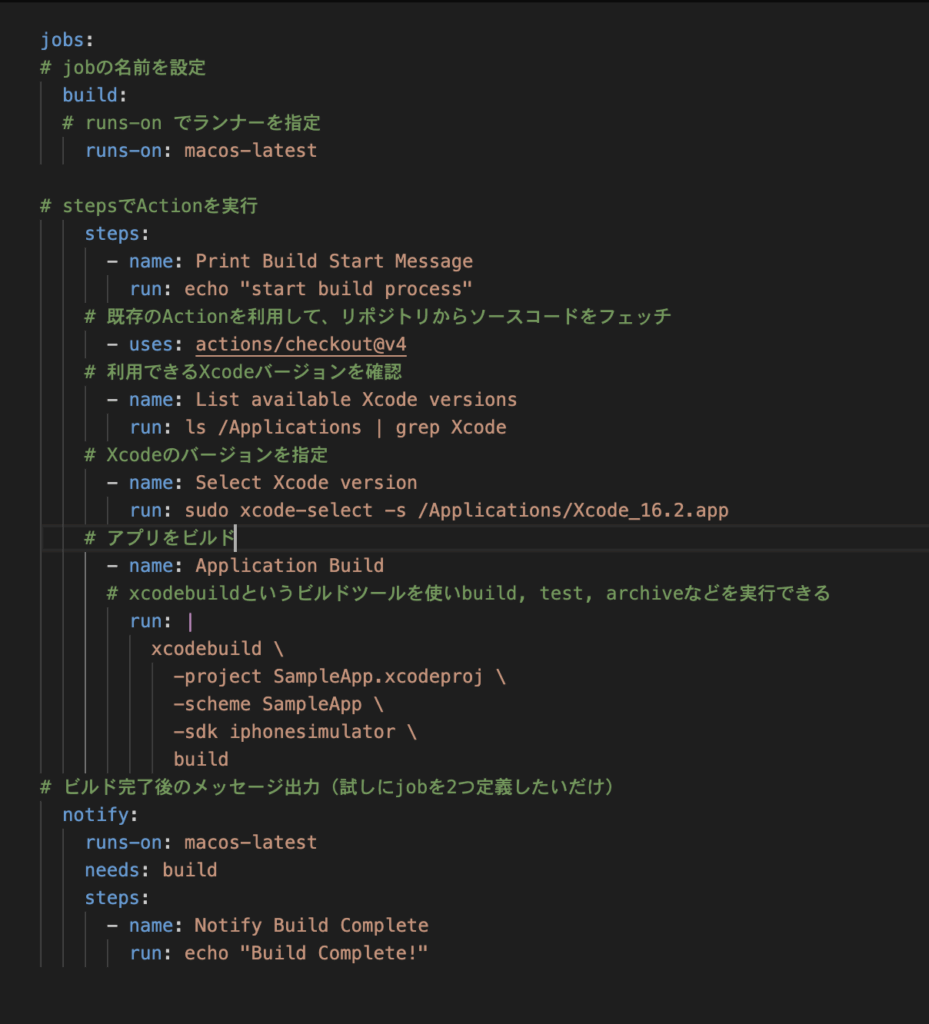Place cursor on "-scheme SampleApp" argument
Viewport: 929px width, 1024px height.
pyautogui.click(x=278, y=704)
